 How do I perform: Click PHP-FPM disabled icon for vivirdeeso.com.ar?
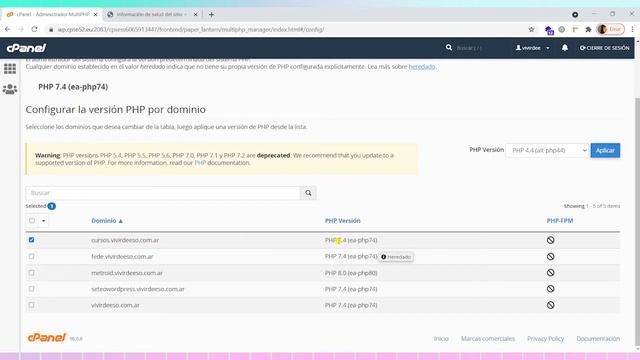pyautogui.click(x=550, y=305)
